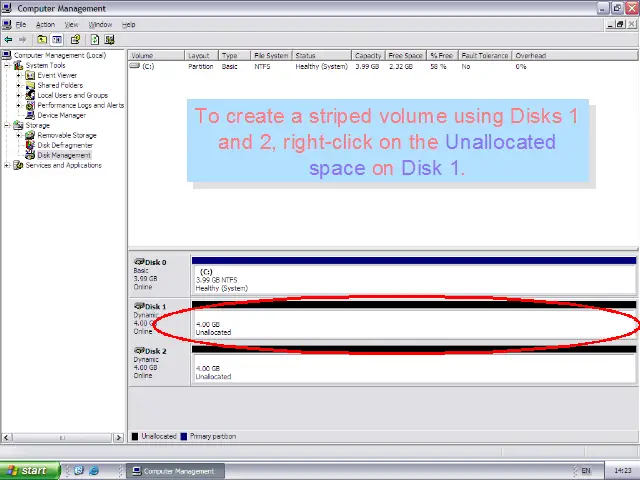
Task: Collapse the Storage tree node
Action: click(x=7, y=125)
